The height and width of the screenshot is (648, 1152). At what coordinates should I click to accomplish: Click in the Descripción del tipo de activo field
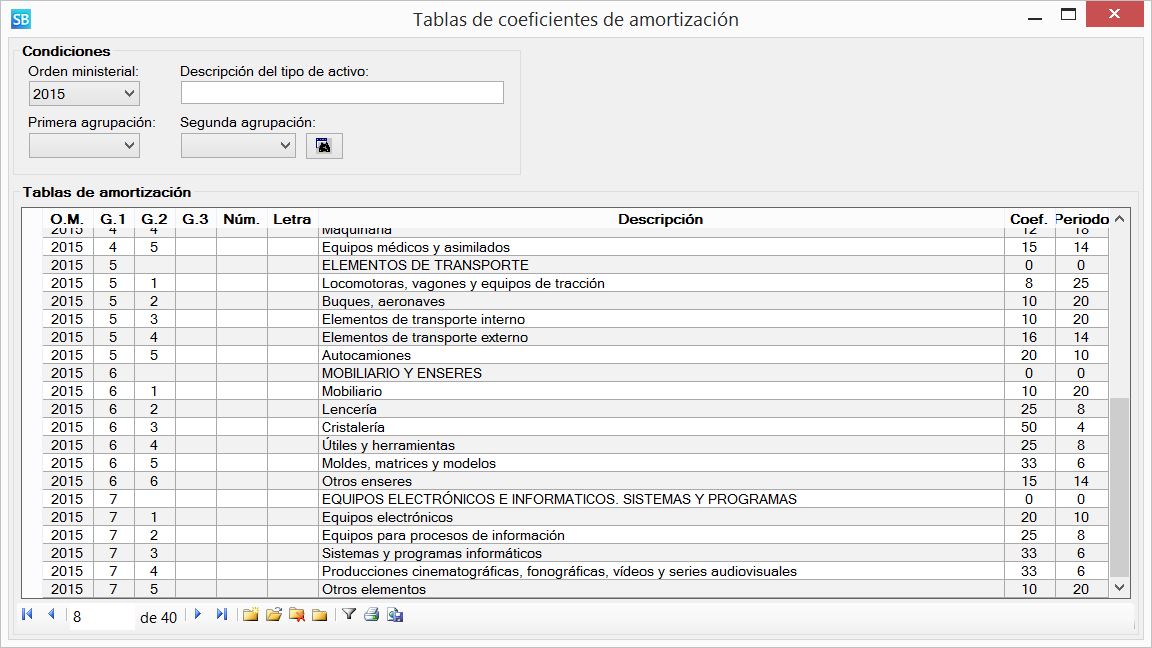342,93
